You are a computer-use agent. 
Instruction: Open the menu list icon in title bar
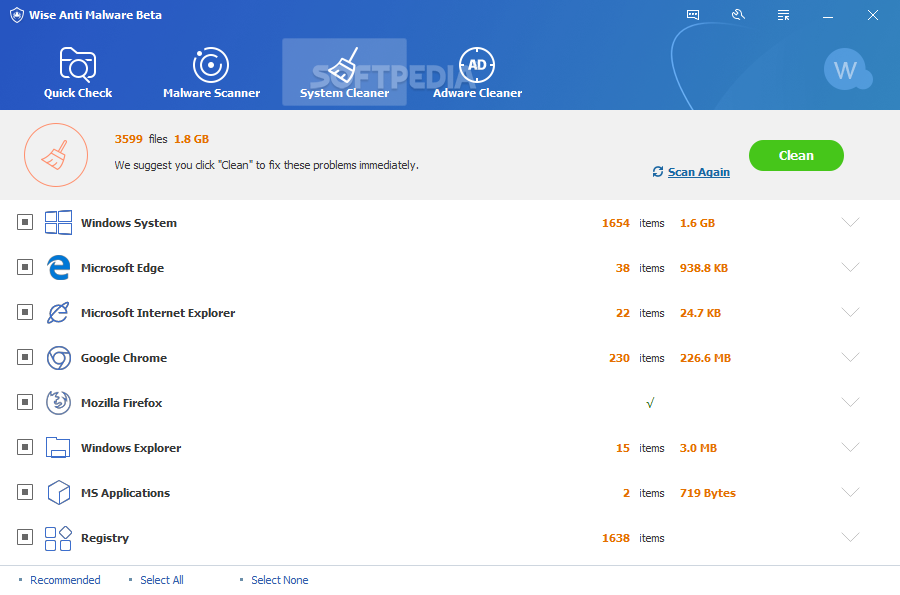tap(783, 15)
